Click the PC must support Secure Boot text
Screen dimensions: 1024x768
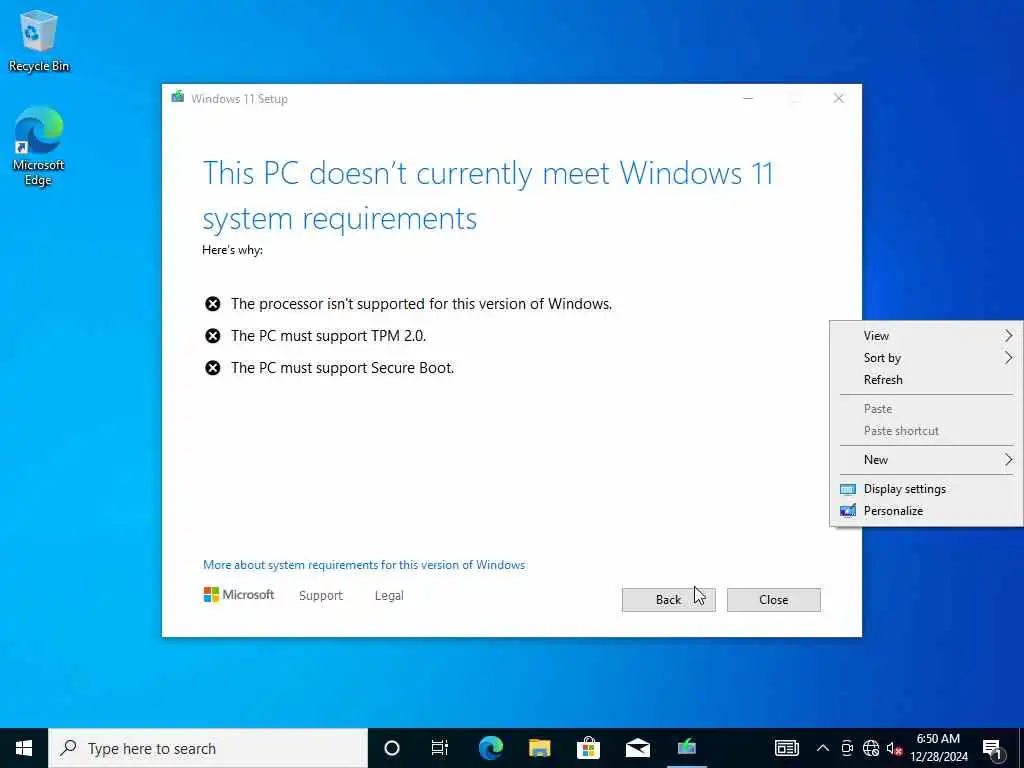pos(342,368)
